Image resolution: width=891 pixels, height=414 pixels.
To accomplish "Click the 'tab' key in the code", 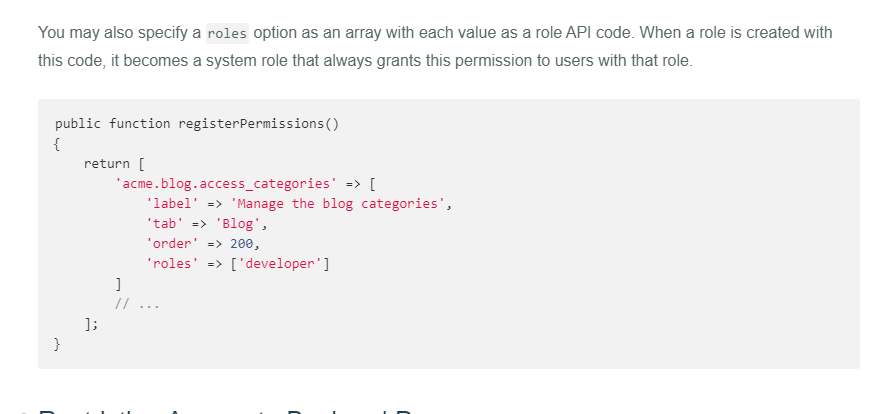I will 164,224.
